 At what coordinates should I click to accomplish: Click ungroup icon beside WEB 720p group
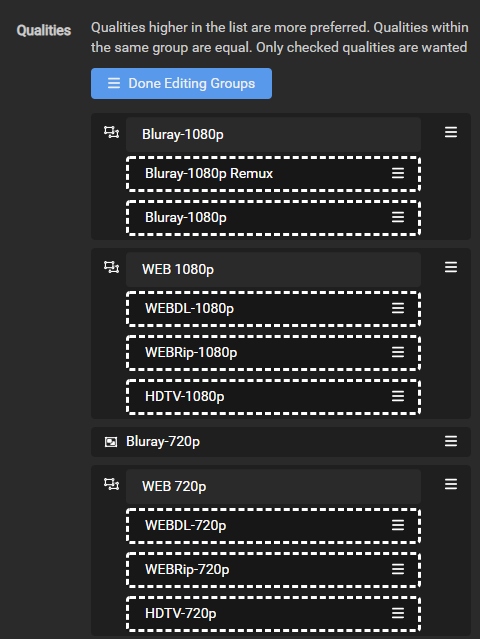click(111, 484)
